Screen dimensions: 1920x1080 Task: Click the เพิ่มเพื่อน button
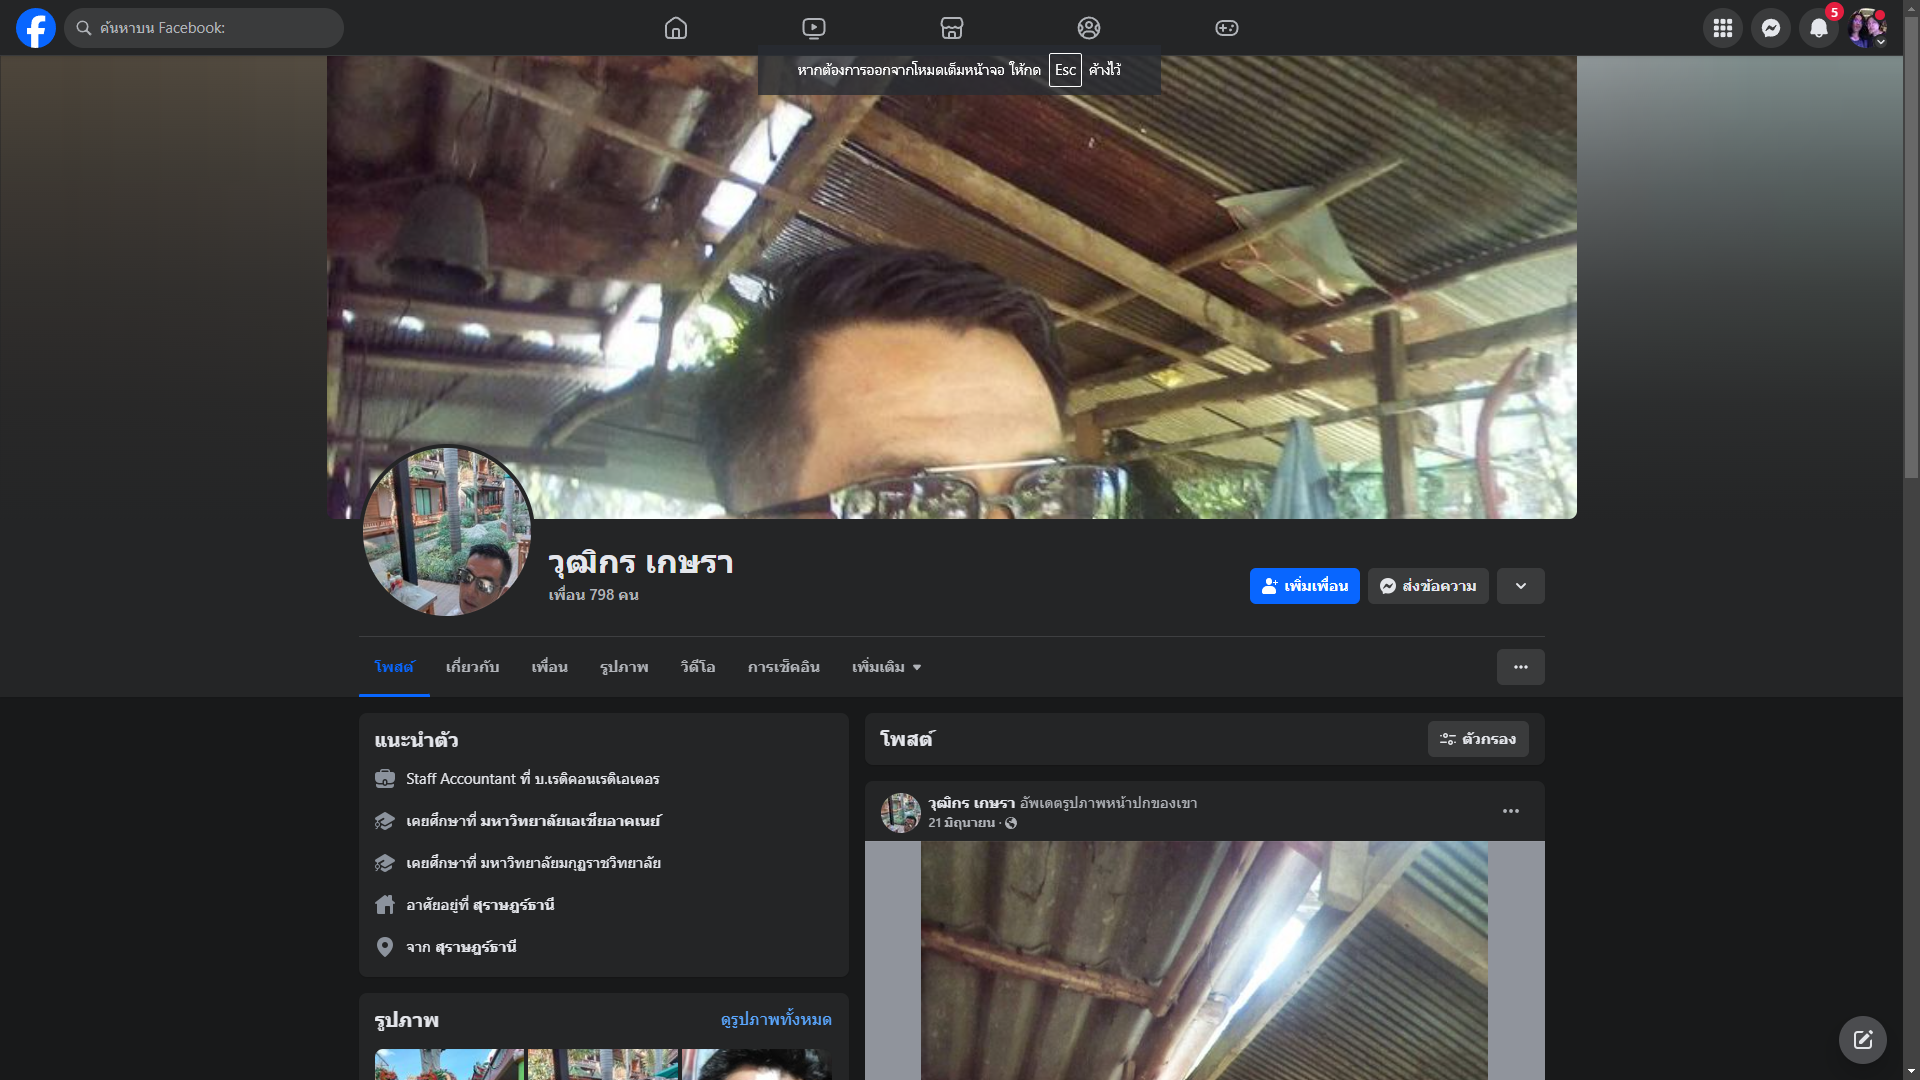click(1304, 586)
